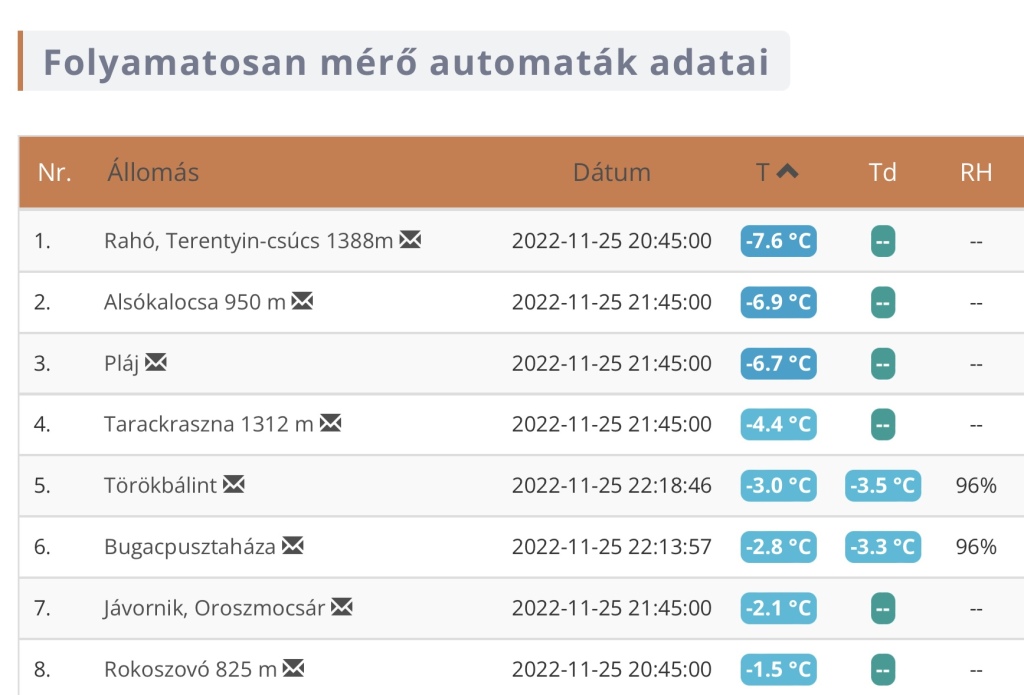Click the -2.8 °C temperature badge

click(x=778, y=547)
